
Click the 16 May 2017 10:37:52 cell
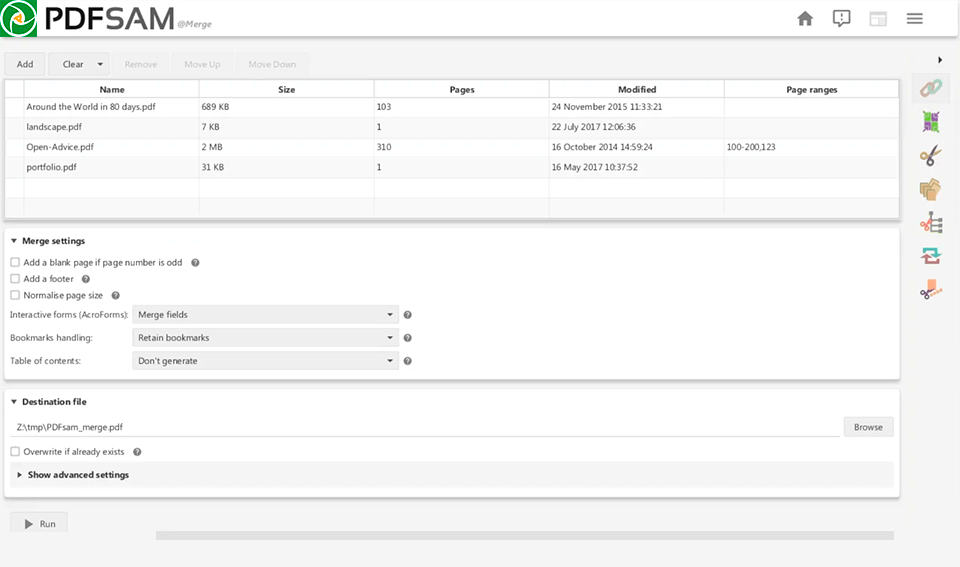[x=637, y=167]
